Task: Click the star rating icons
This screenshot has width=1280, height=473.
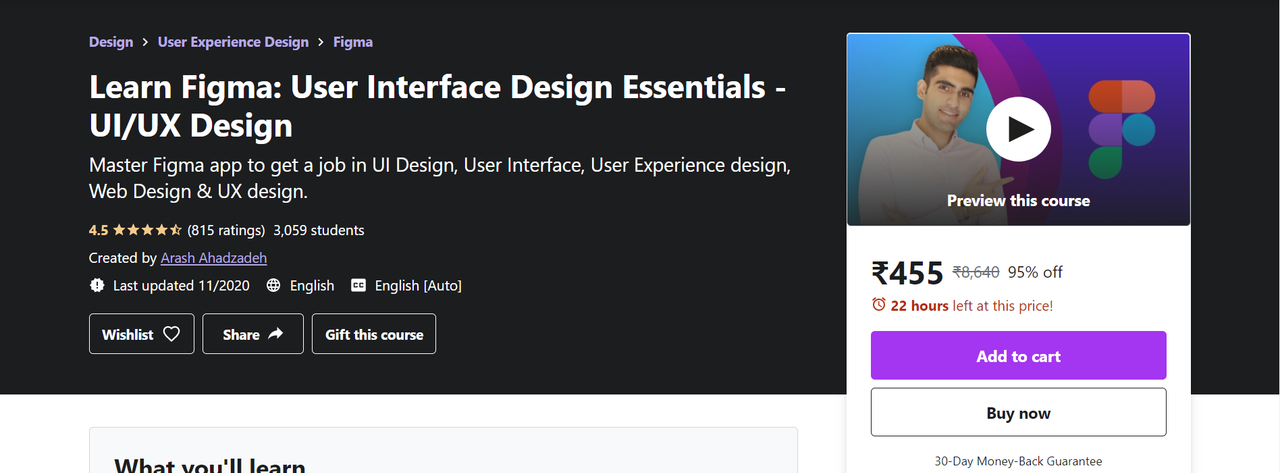Action: click(148, 231)
